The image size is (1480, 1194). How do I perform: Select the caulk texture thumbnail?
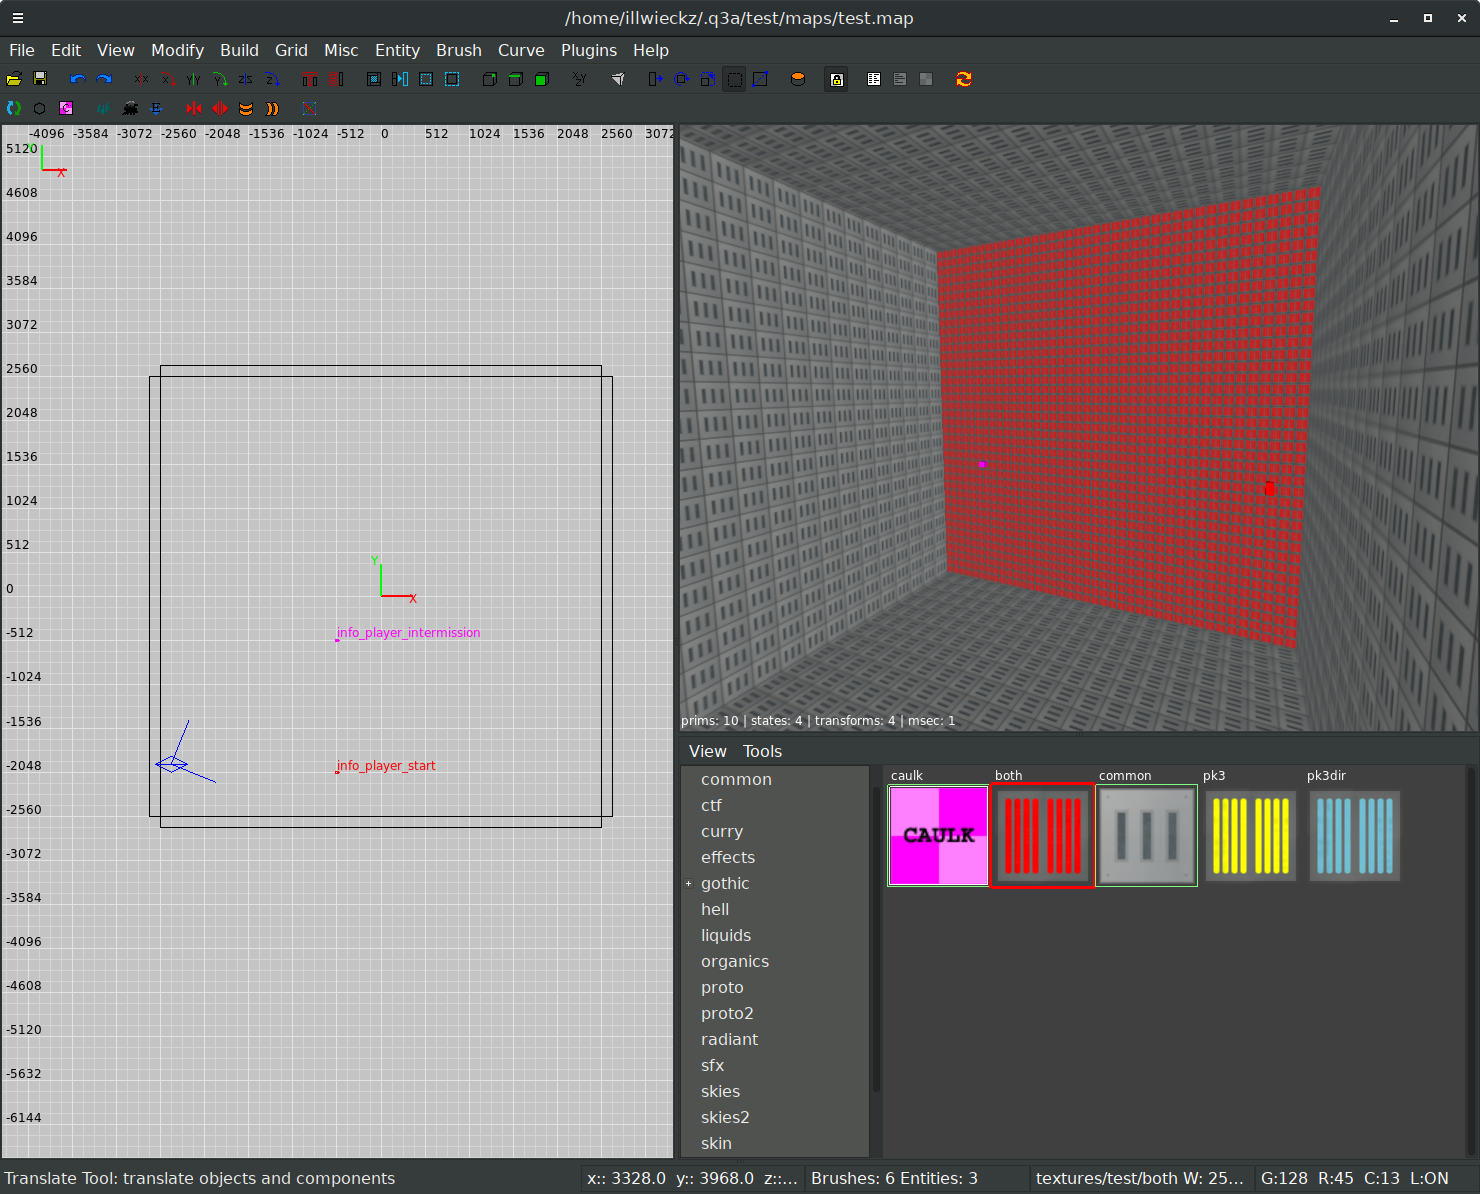pos(938,836)
